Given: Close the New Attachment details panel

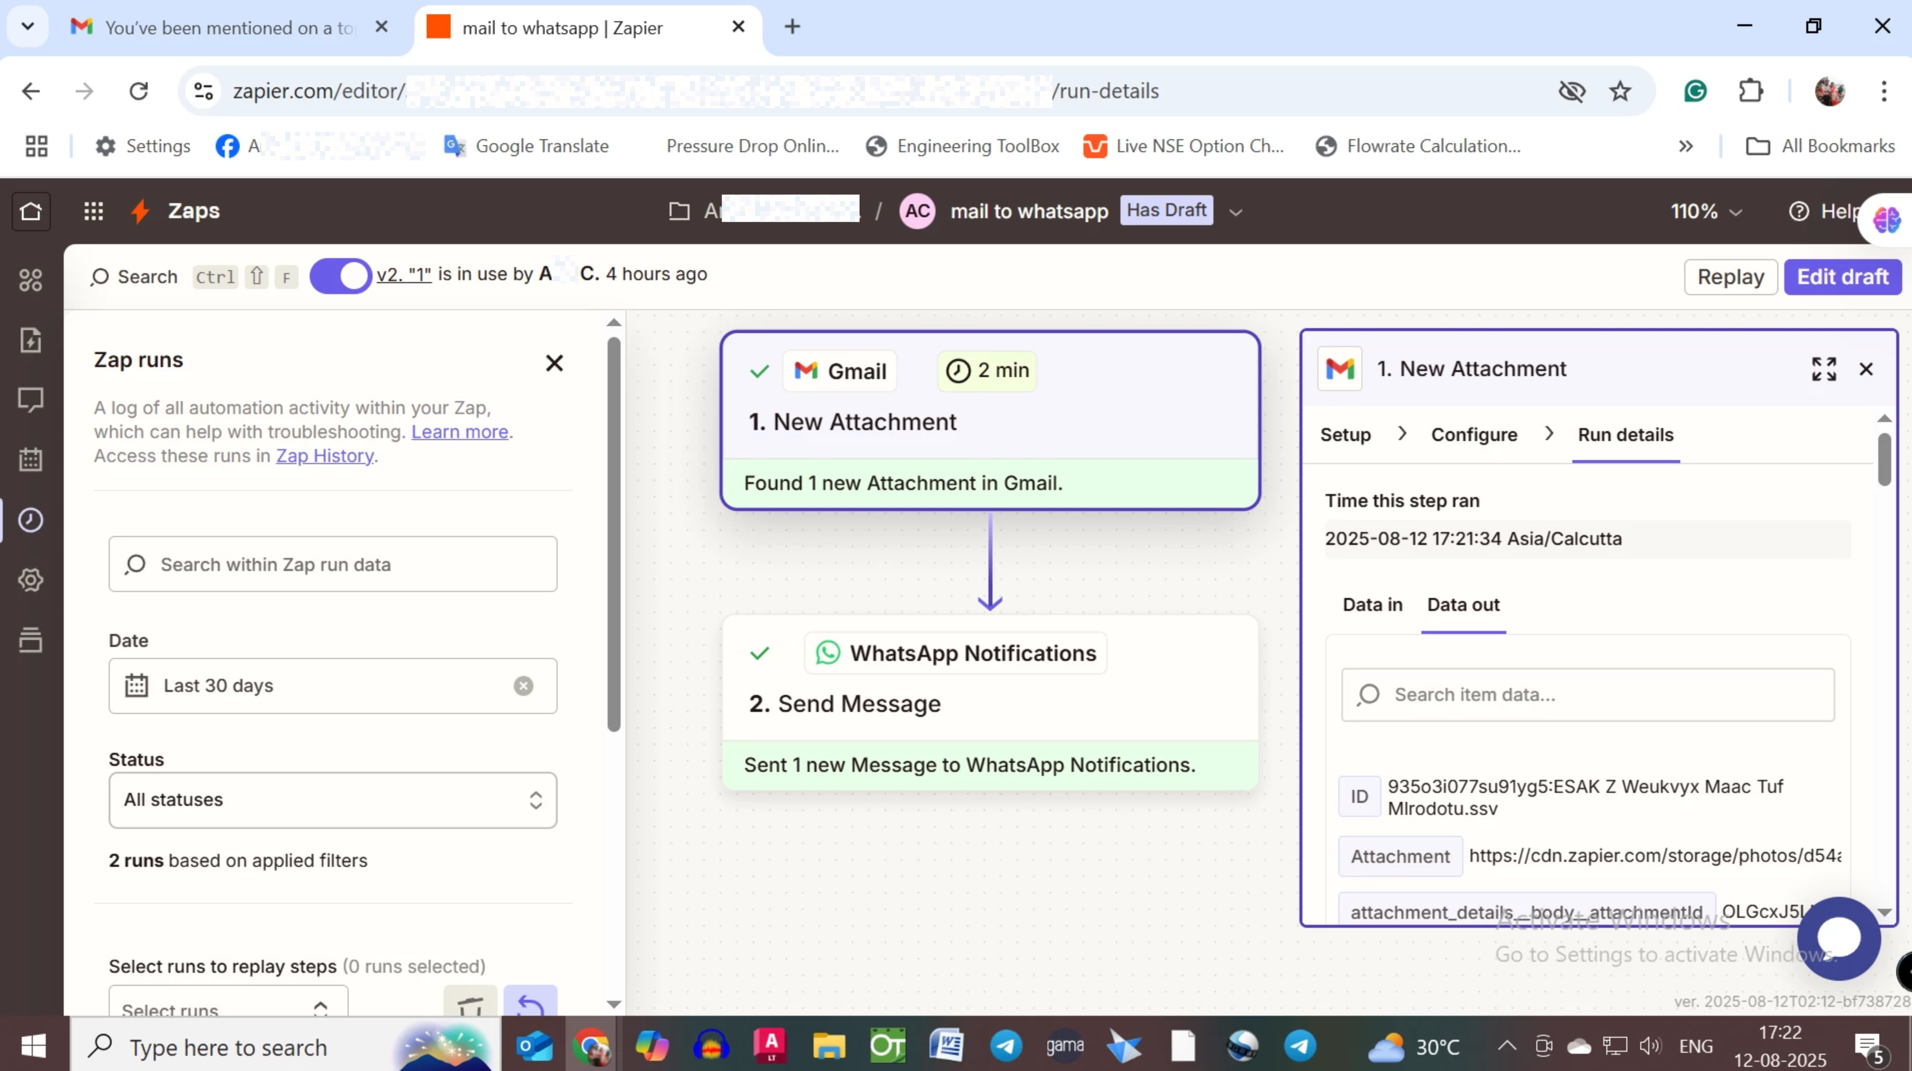Looking at the screenshot, I should 1866,369.
